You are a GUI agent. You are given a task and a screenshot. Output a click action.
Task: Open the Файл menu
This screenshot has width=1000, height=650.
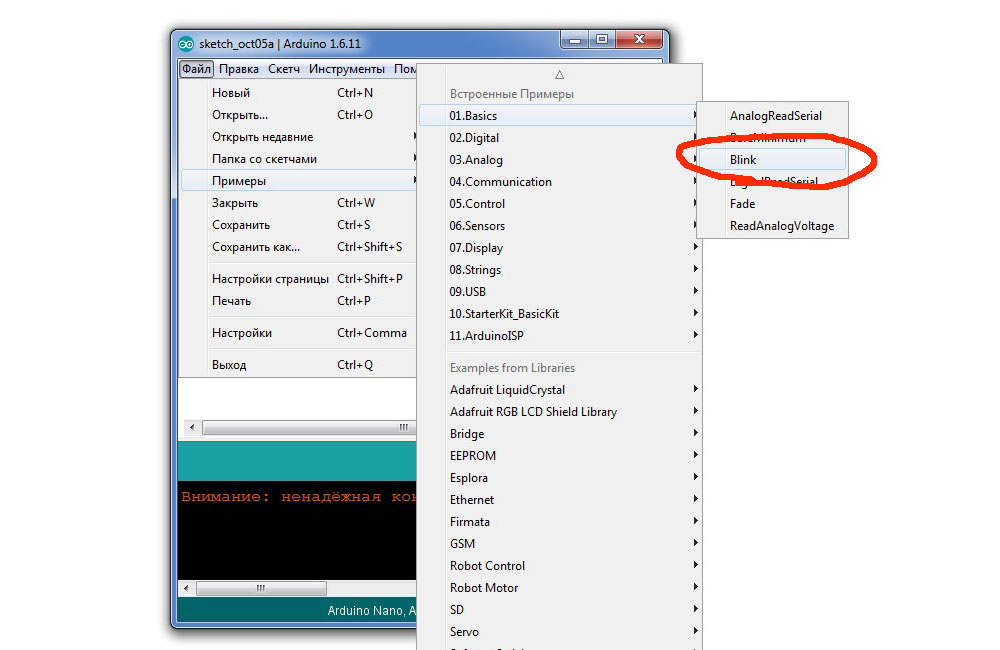click(x=196, y=69)
